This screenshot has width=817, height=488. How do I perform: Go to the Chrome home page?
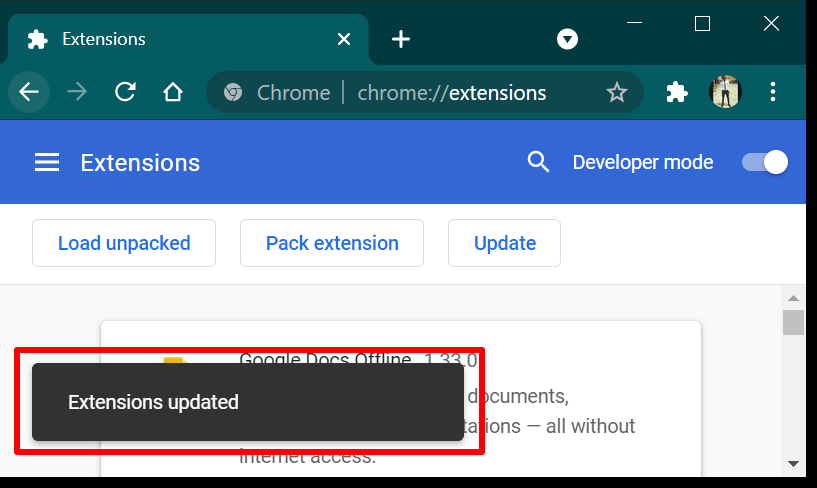point(173,93)
